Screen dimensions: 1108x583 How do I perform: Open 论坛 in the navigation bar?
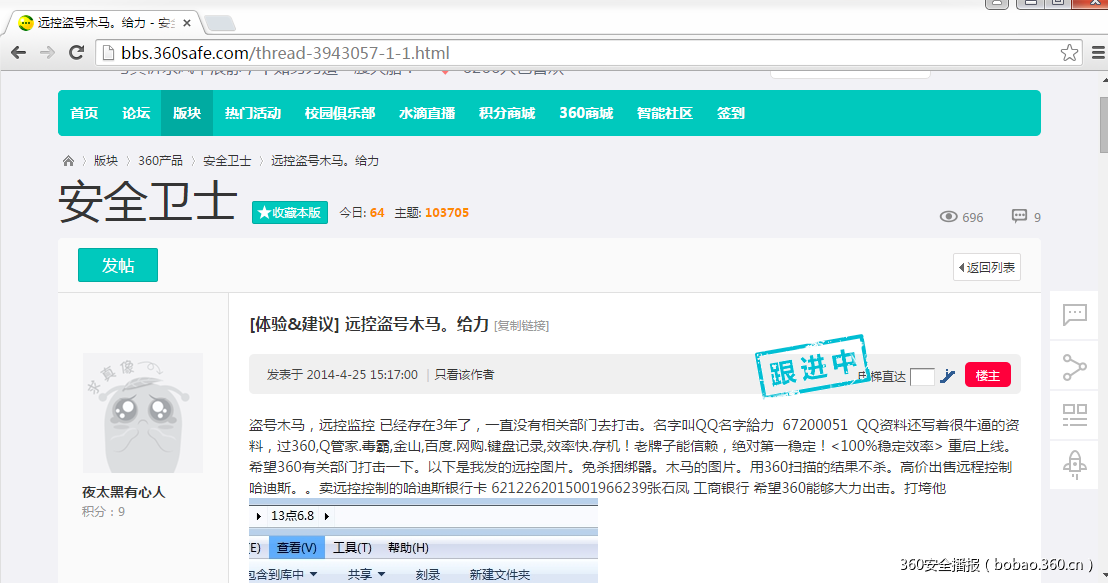[136, 113]
